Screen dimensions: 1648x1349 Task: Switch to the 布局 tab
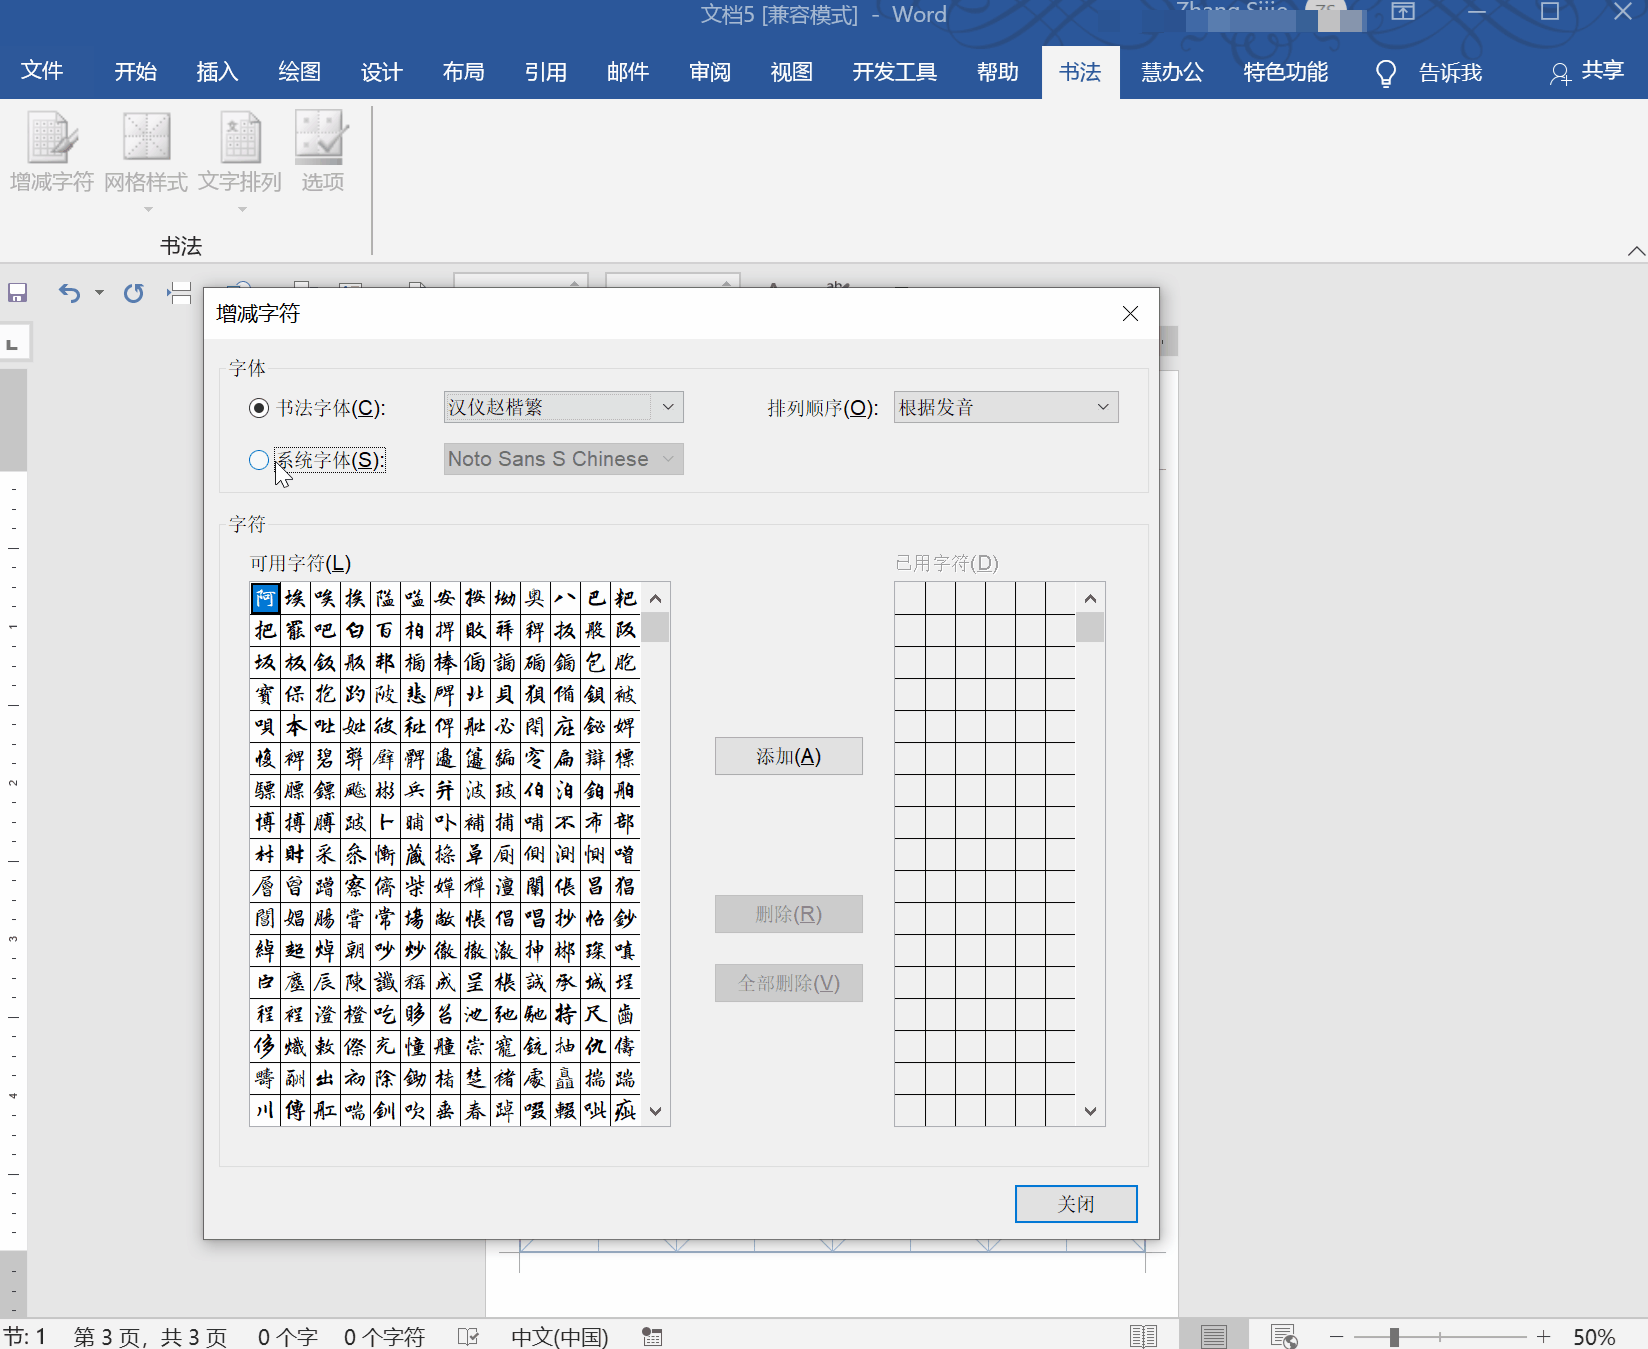(463, 72)
